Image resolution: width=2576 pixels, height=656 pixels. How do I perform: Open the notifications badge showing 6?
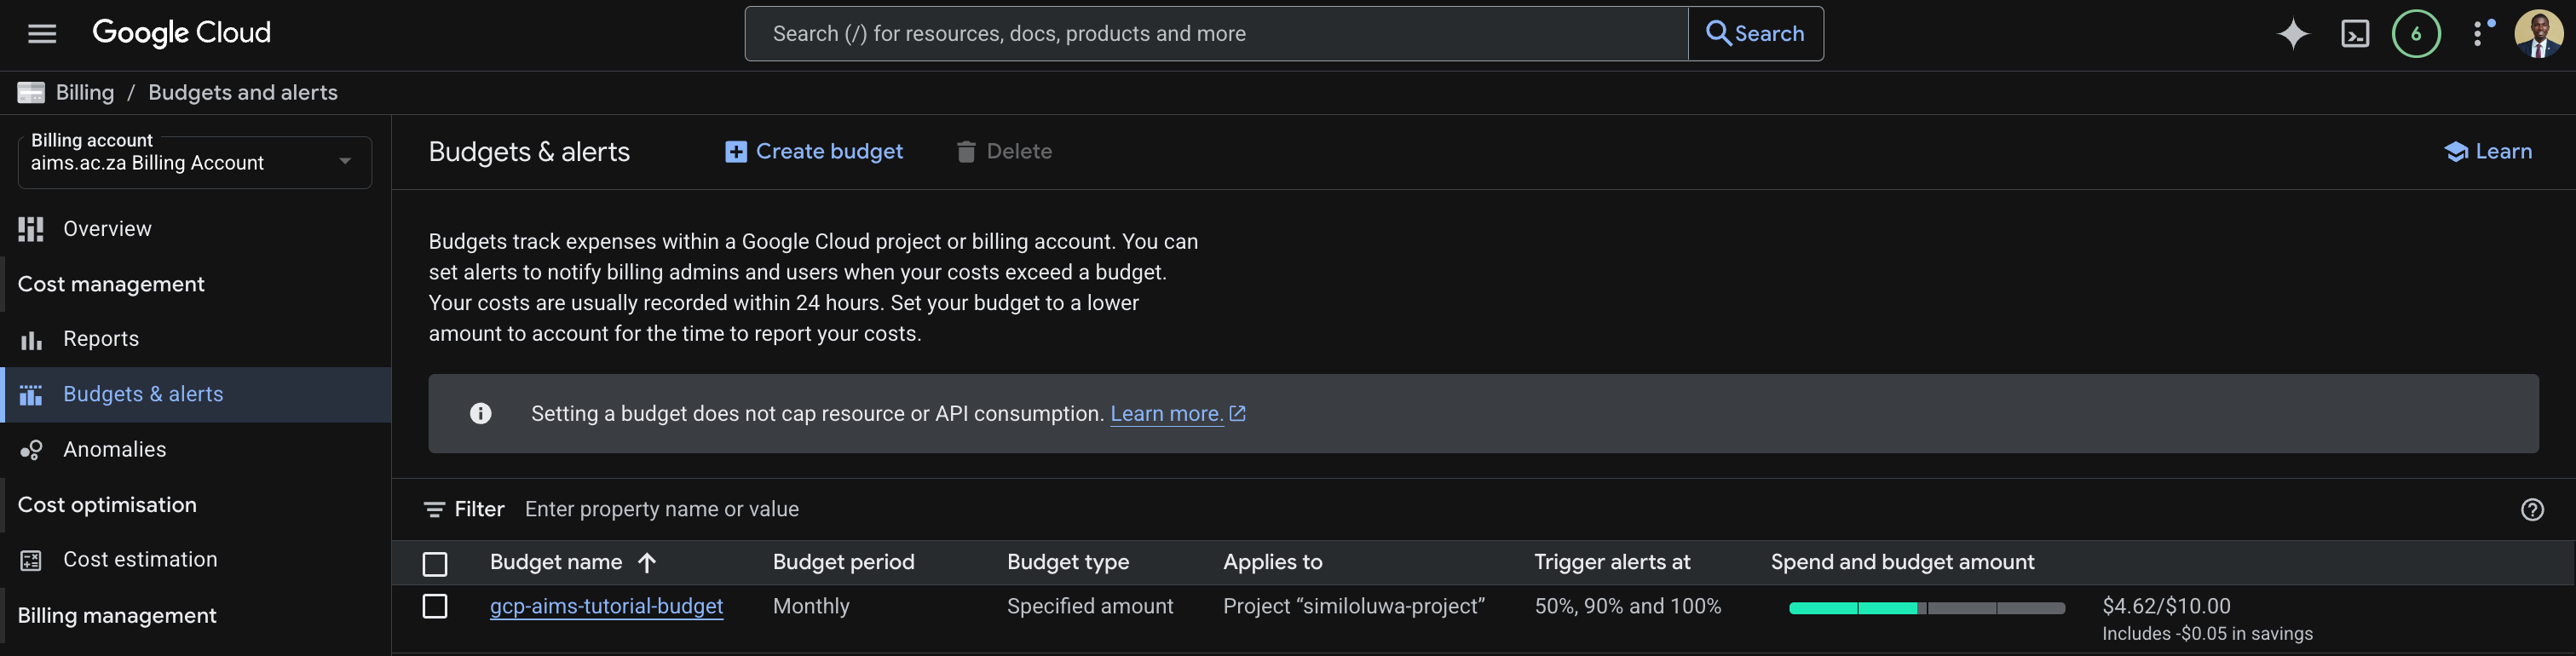[2416, 34]
